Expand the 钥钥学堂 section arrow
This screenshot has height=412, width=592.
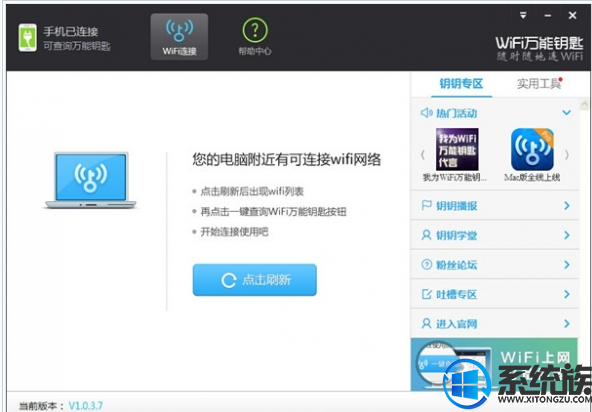point(567,235)
